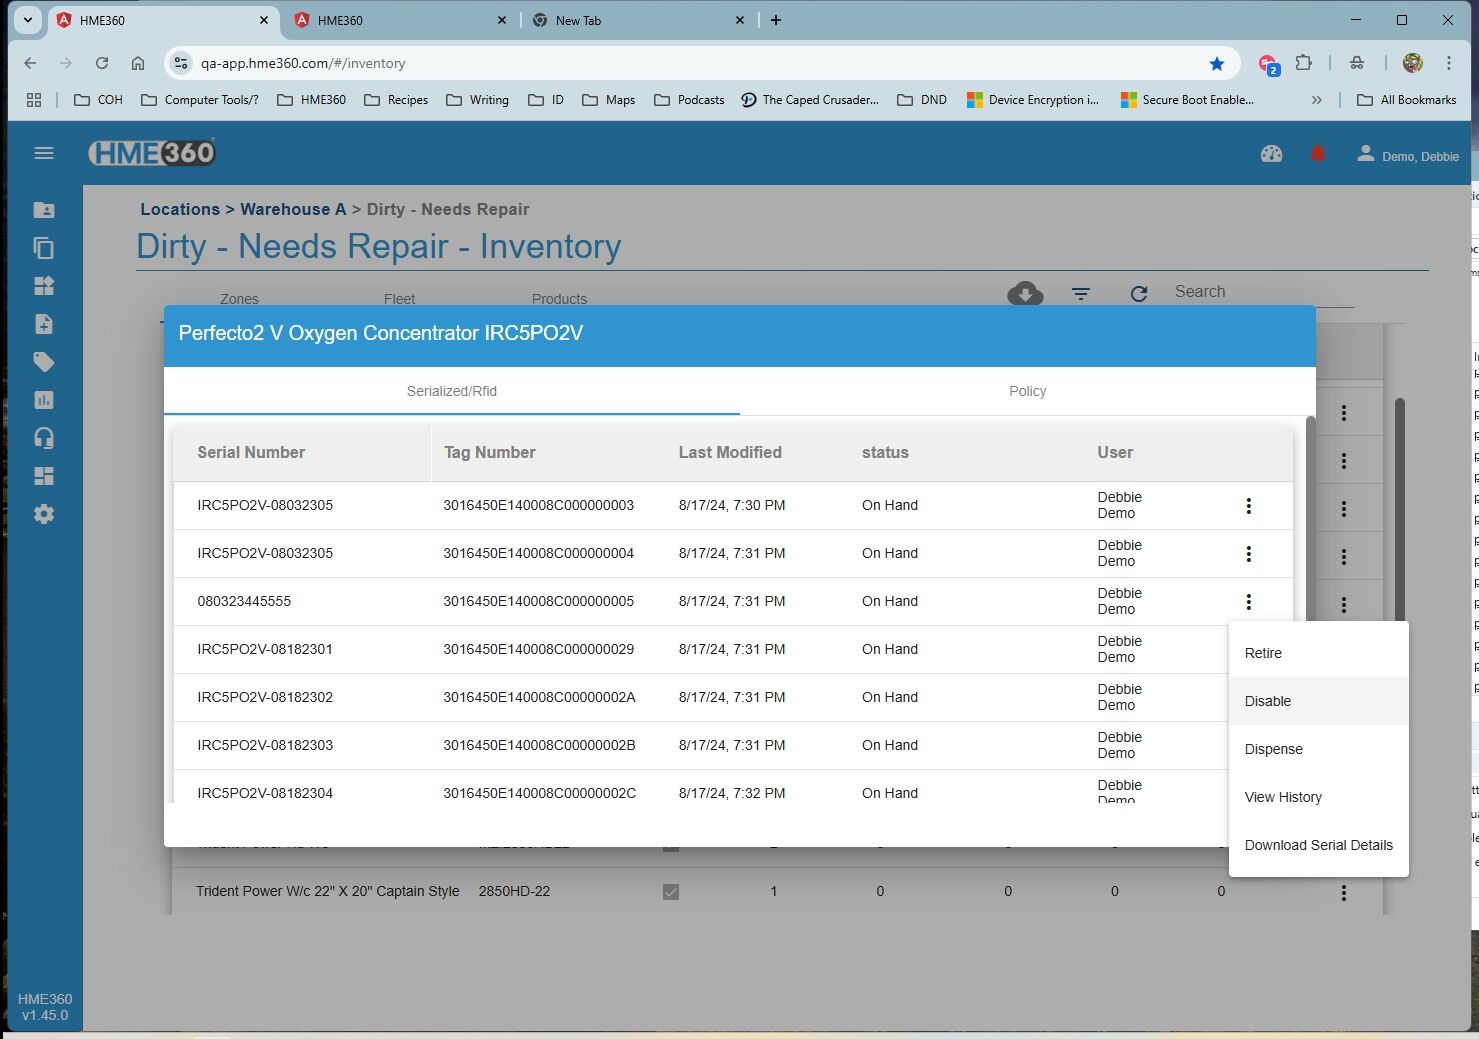Go to Warehouse A breadcrumb

tap(293, 209)
